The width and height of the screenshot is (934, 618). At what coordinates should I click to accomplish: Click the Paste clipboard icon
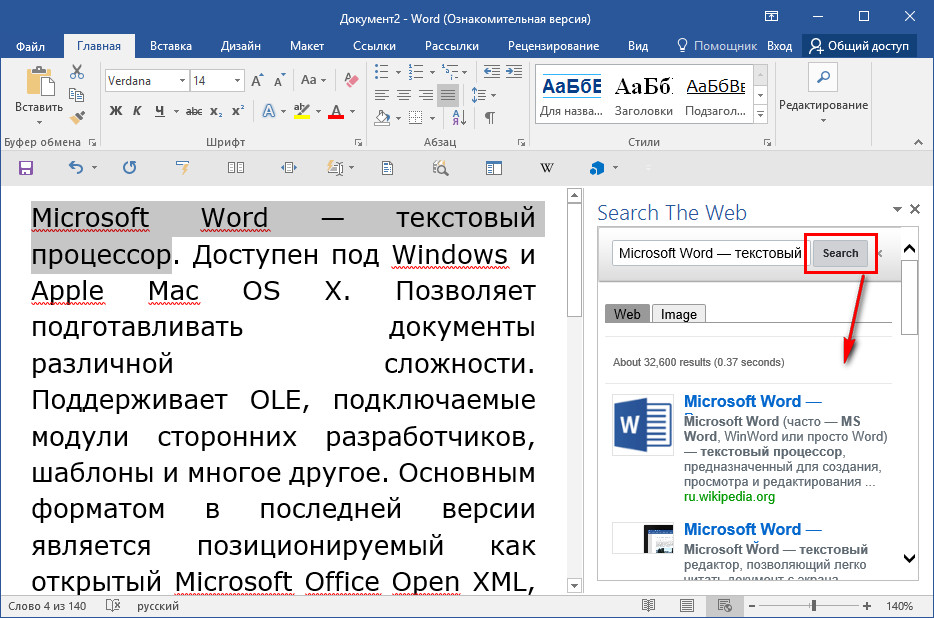[x=39, y=82]
